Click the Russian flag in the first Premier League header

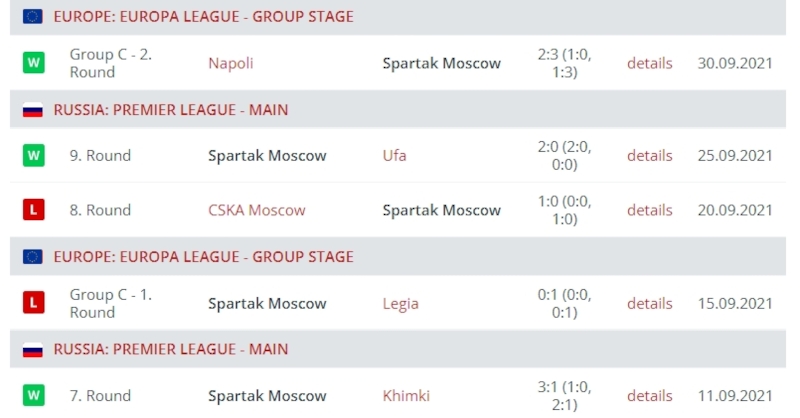coord(33,110)
